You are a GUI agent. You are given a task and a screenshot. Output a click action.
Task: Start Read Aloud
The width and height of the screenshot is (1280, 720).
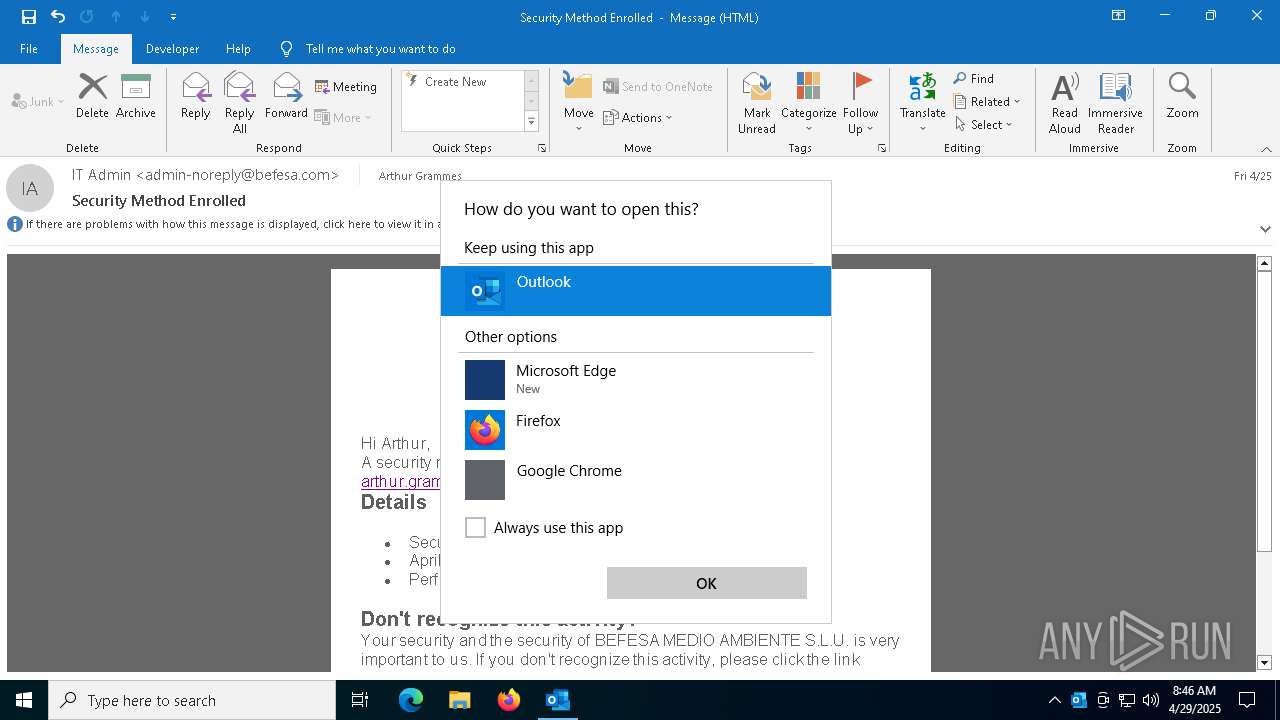pyautogui.click(x=1064, y=103)
